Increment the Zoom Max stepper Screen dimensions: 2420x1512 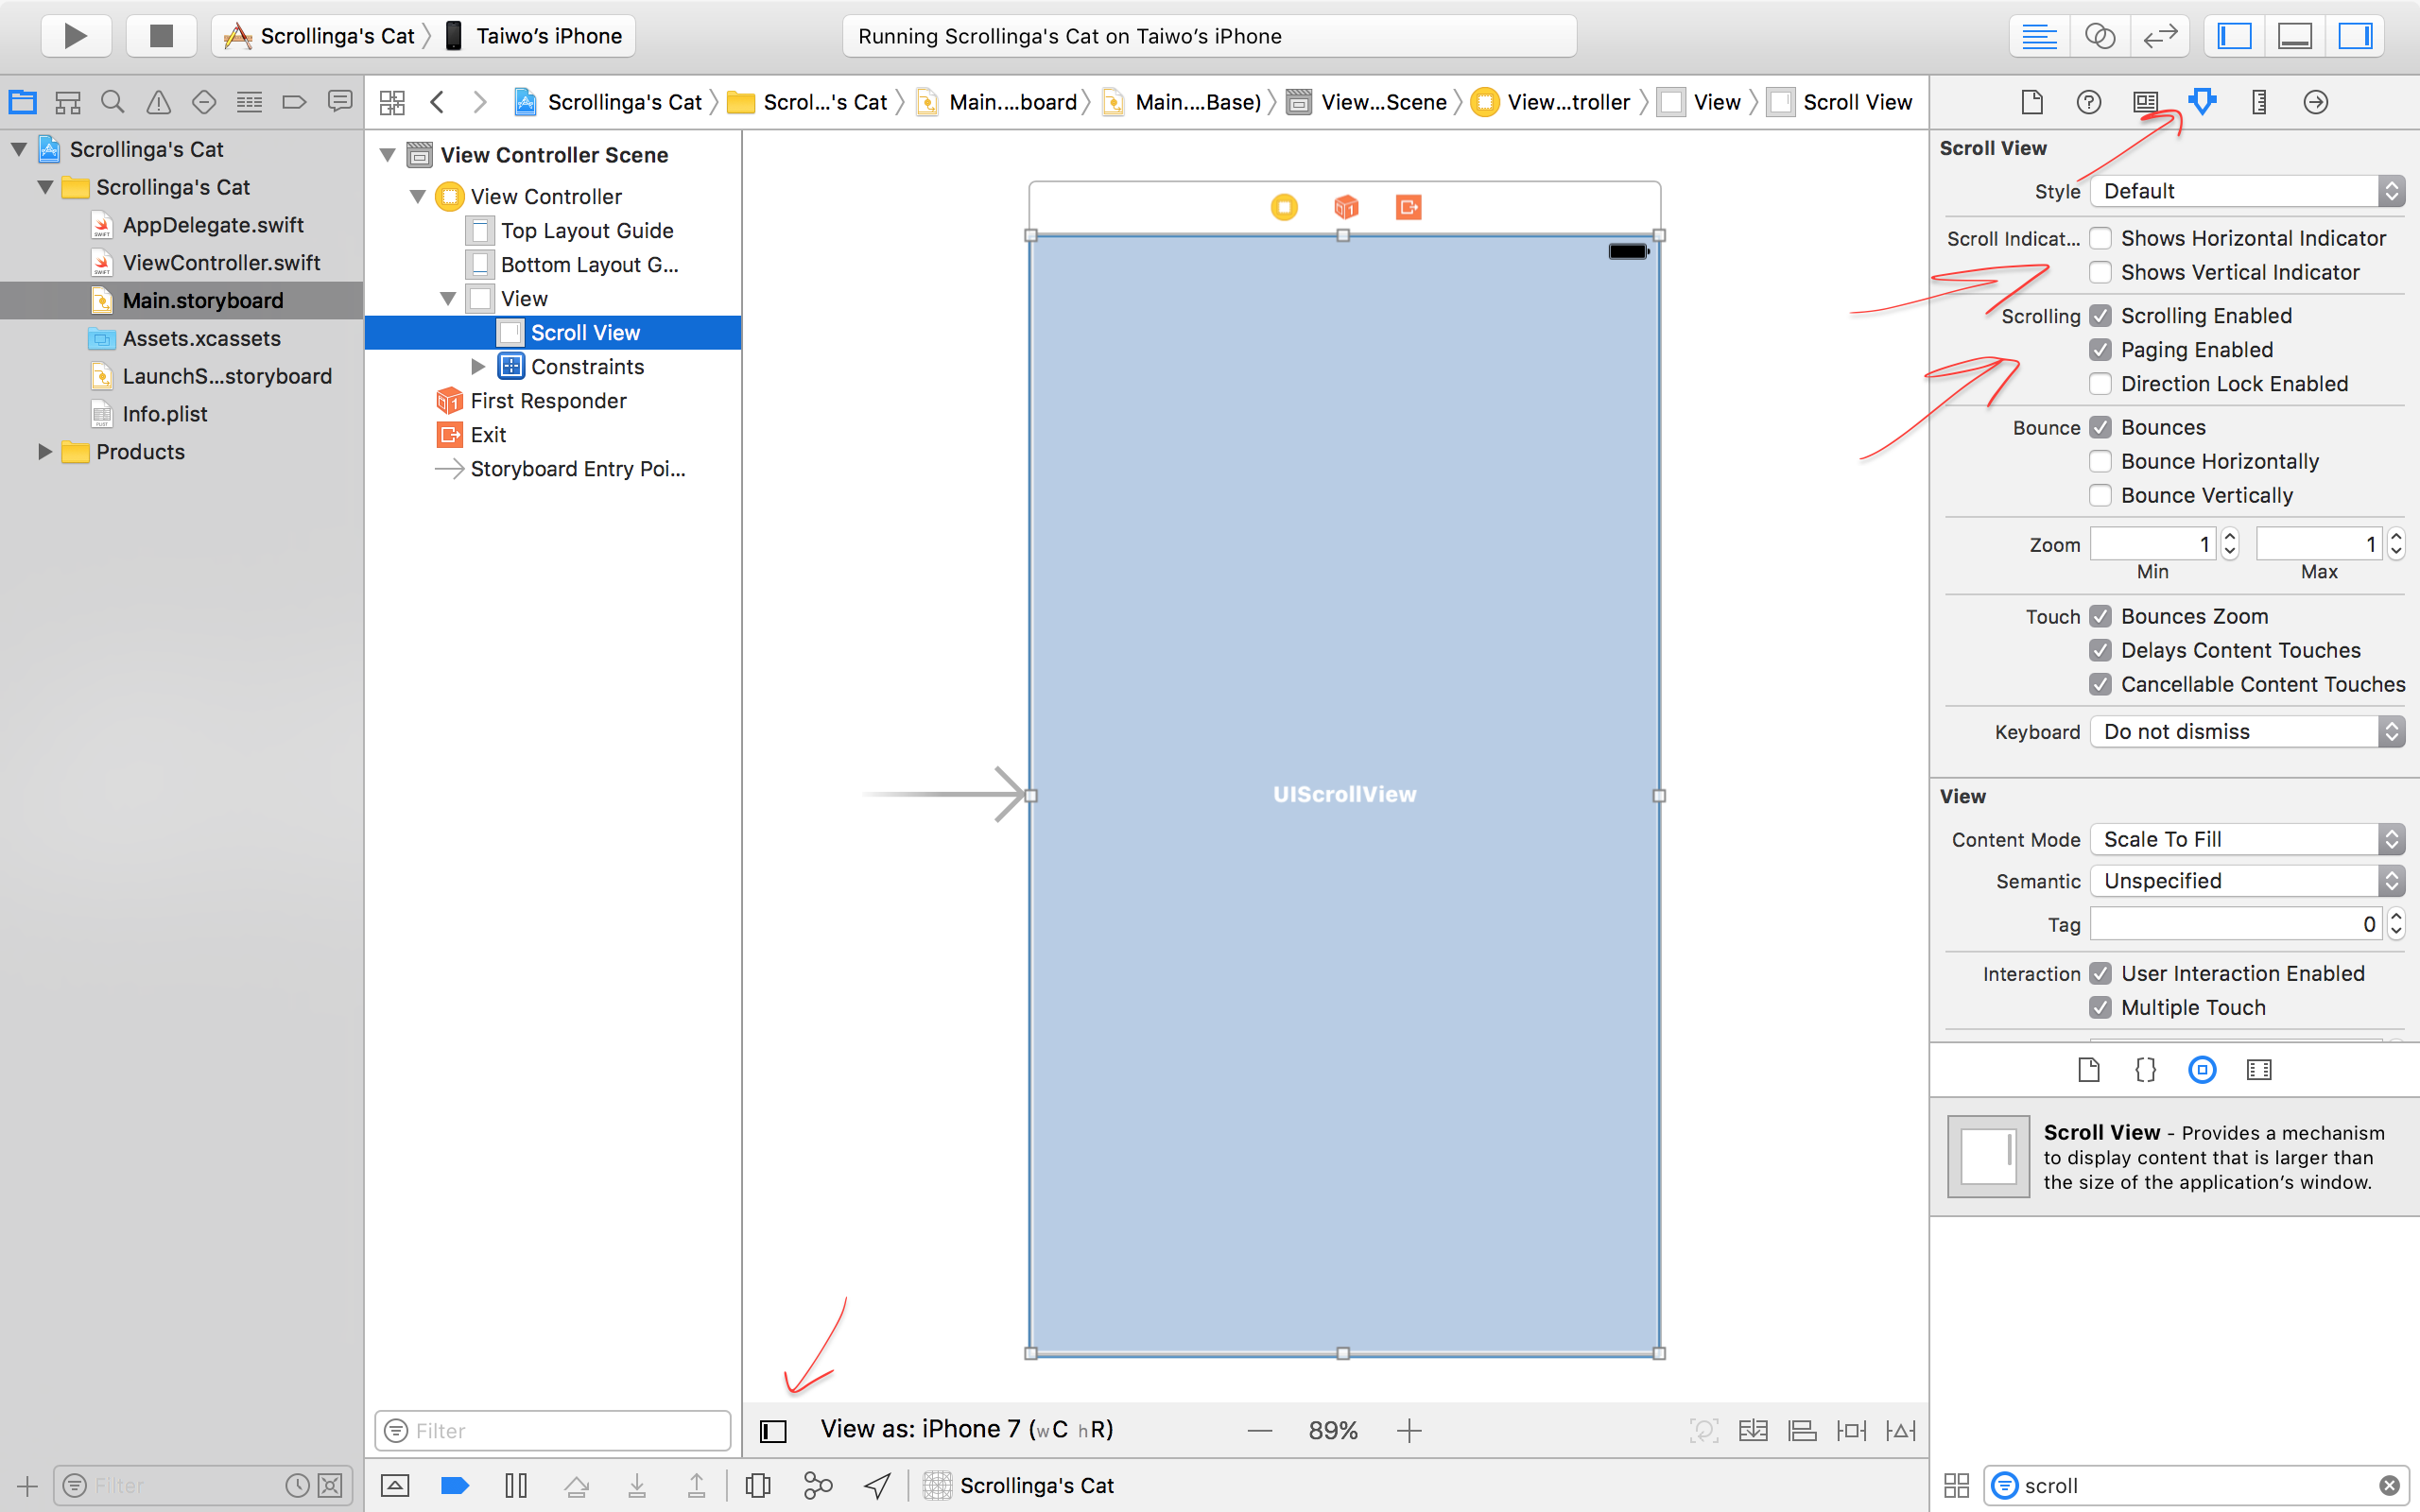click(x=2395, y=537)
